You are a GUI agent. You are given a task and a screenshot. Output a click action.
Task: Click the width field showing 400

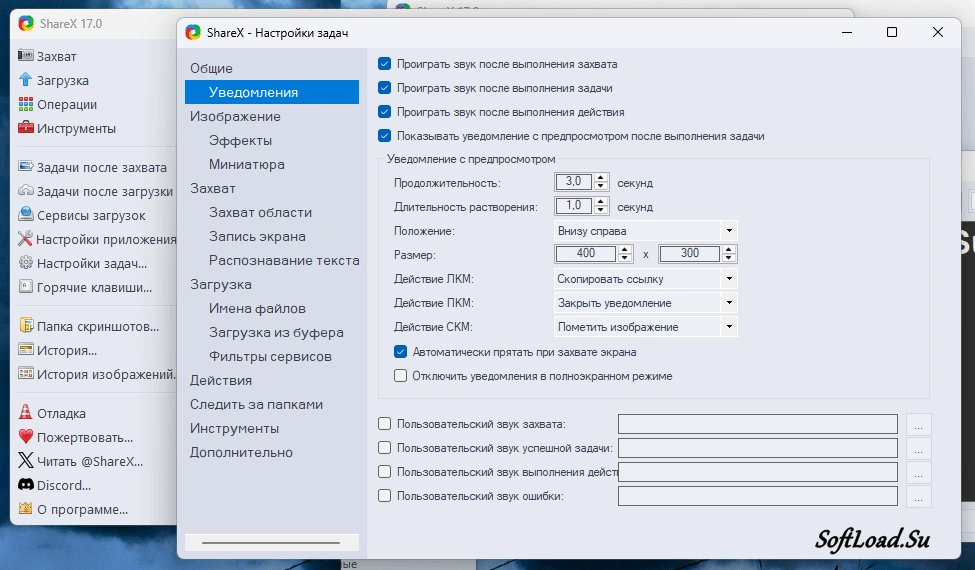click(x=586, y=254)
